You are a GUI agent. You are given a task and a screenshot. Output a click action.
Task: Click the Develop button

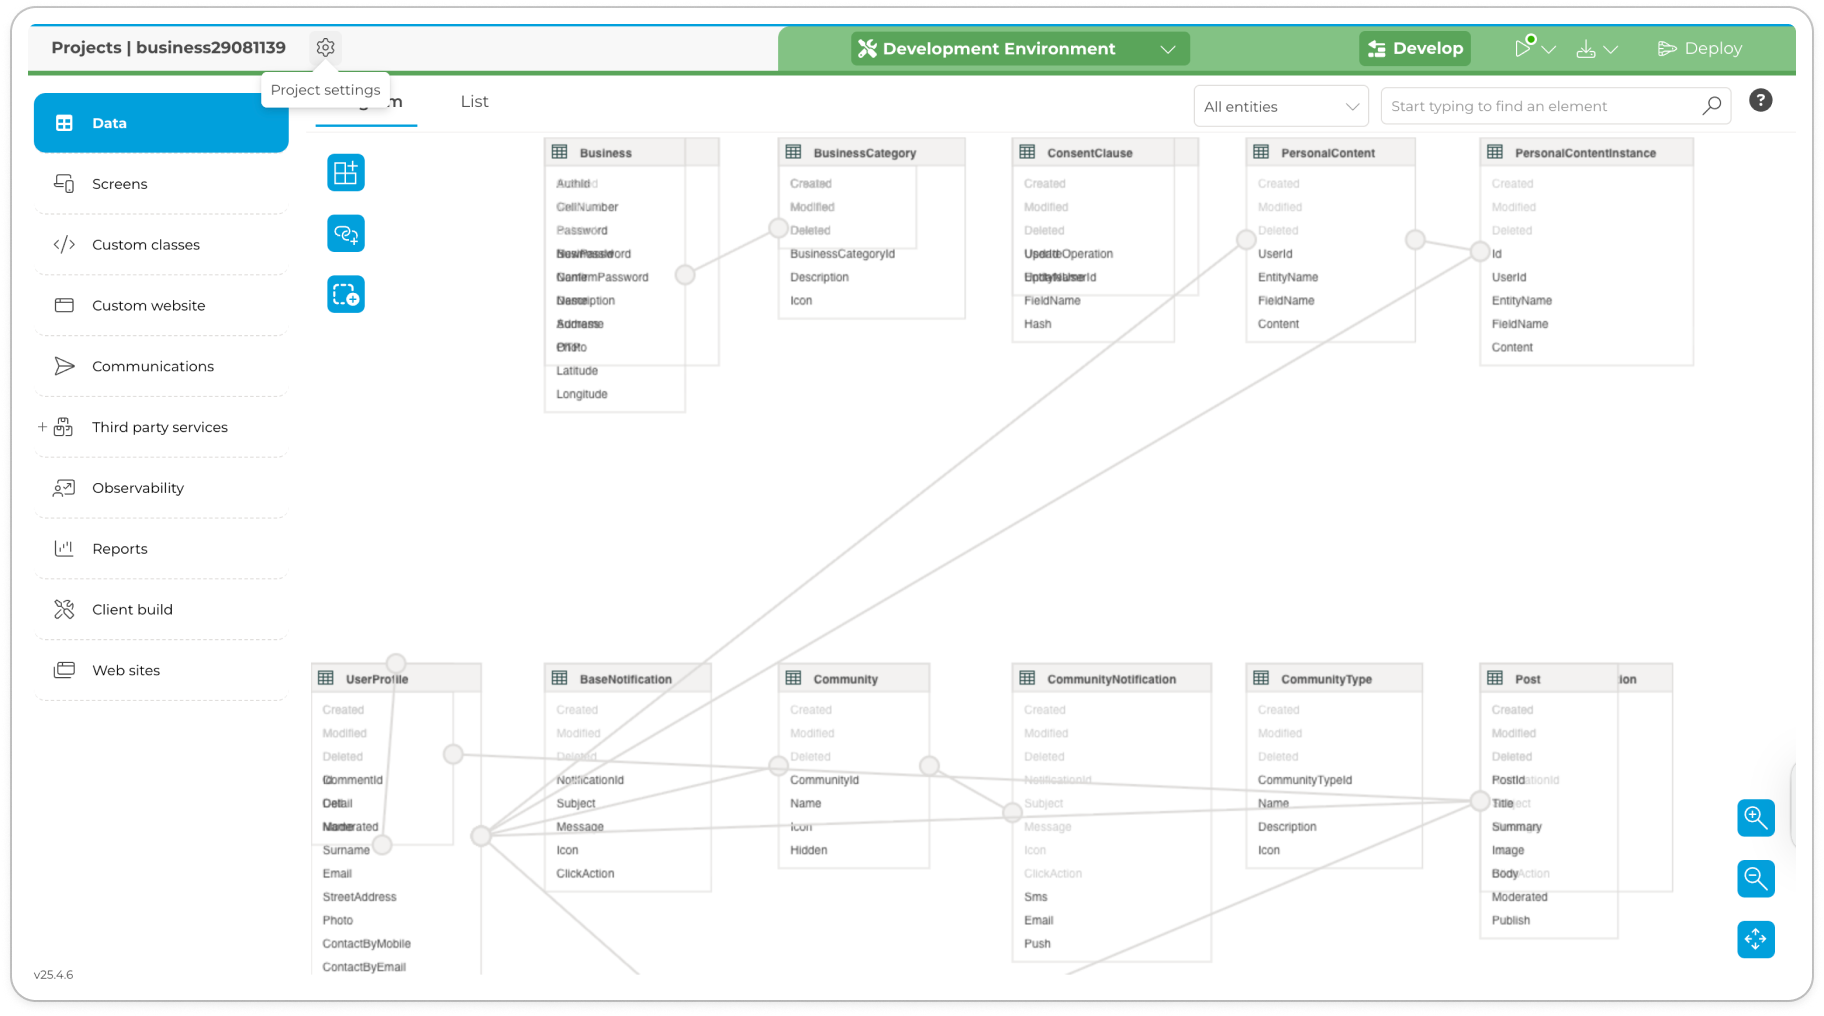click(1414, 49)
